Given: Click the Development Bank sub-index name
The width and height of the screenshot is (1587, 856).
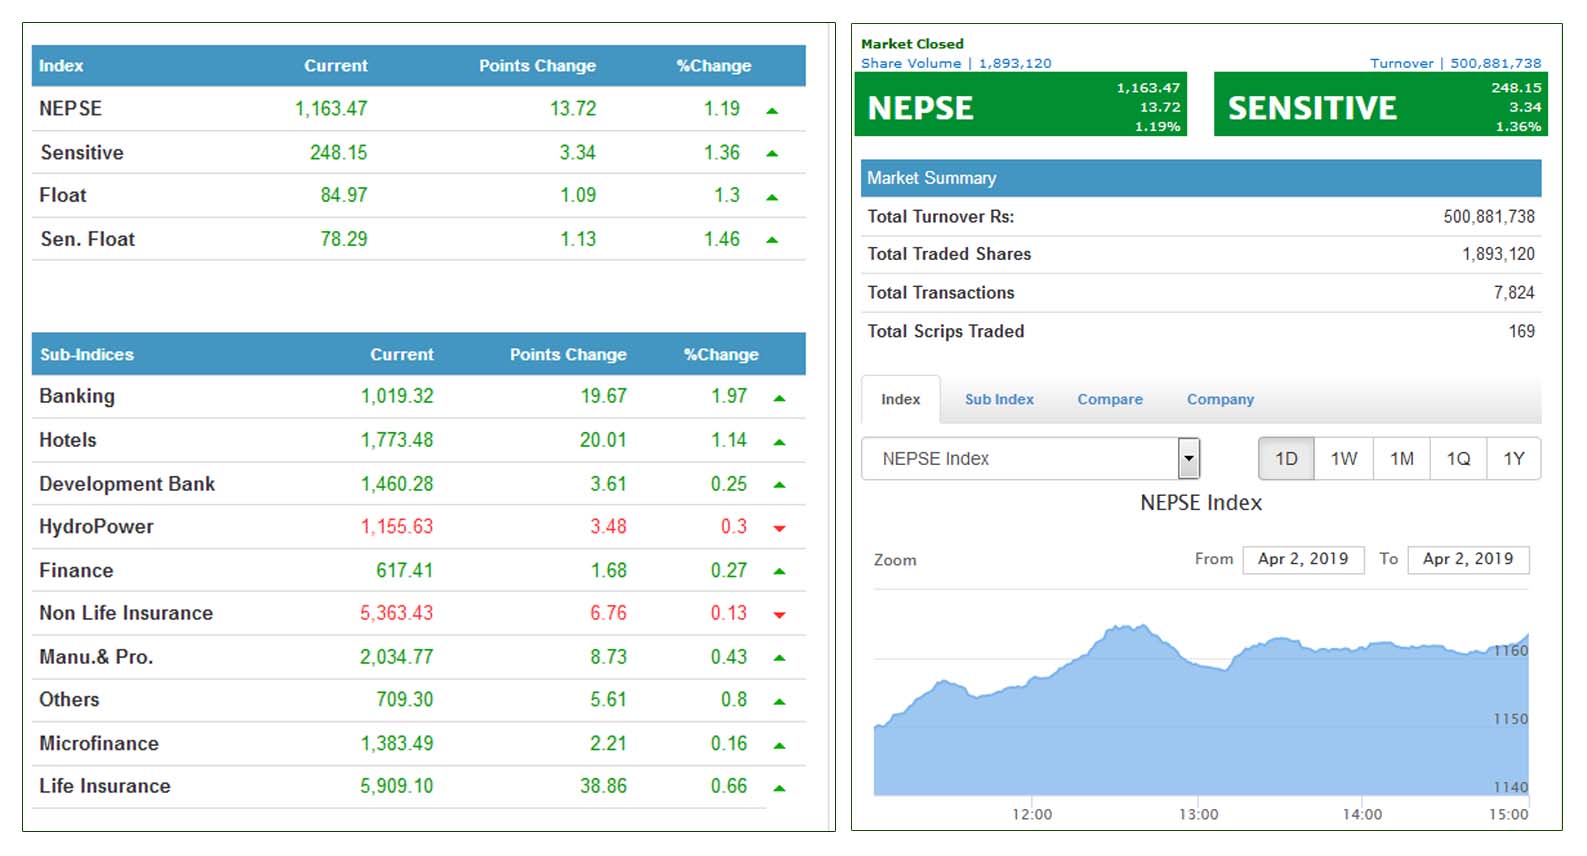Looking at the screenshot, I should (x=127, y=484).
